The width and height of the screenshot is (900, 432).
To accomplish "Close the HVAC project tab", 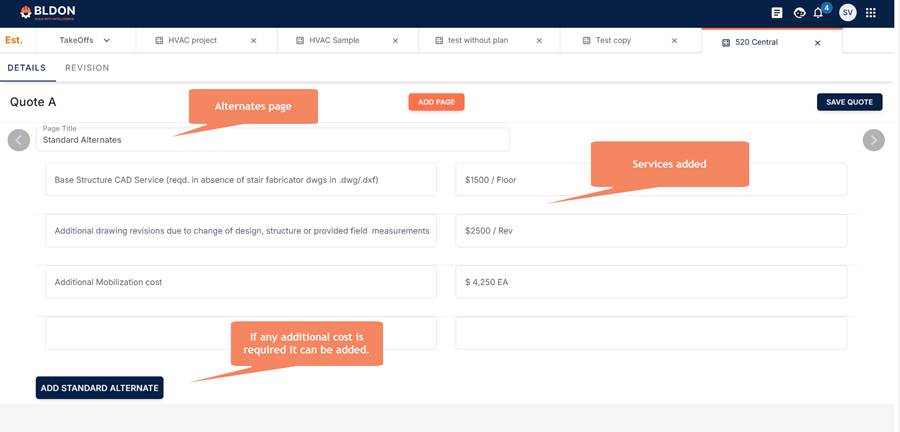I will 253,41.
